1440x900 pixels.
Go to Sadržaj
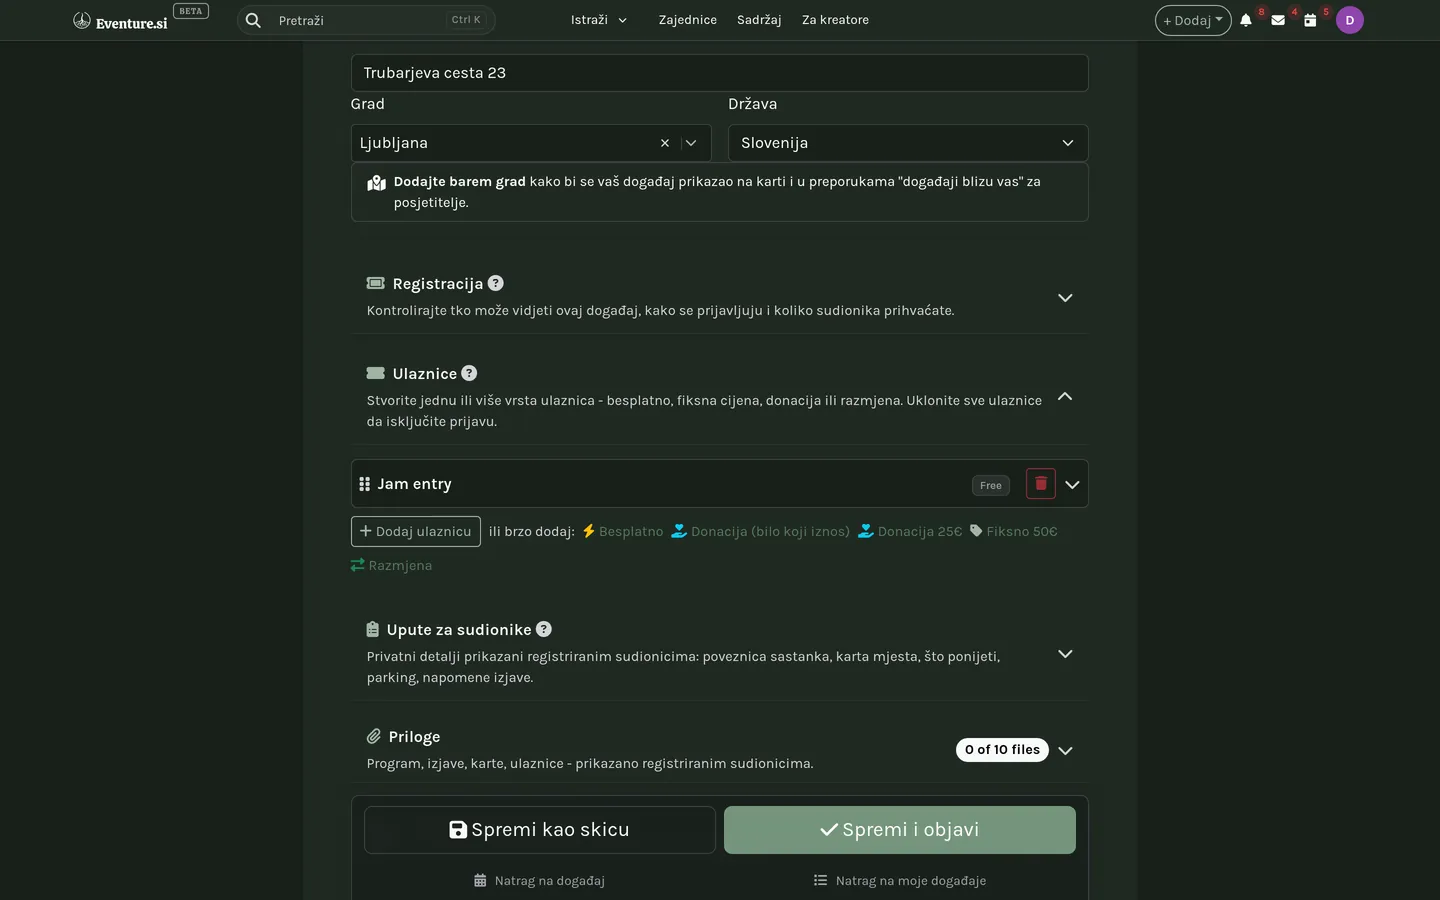(x=759, y=20)
